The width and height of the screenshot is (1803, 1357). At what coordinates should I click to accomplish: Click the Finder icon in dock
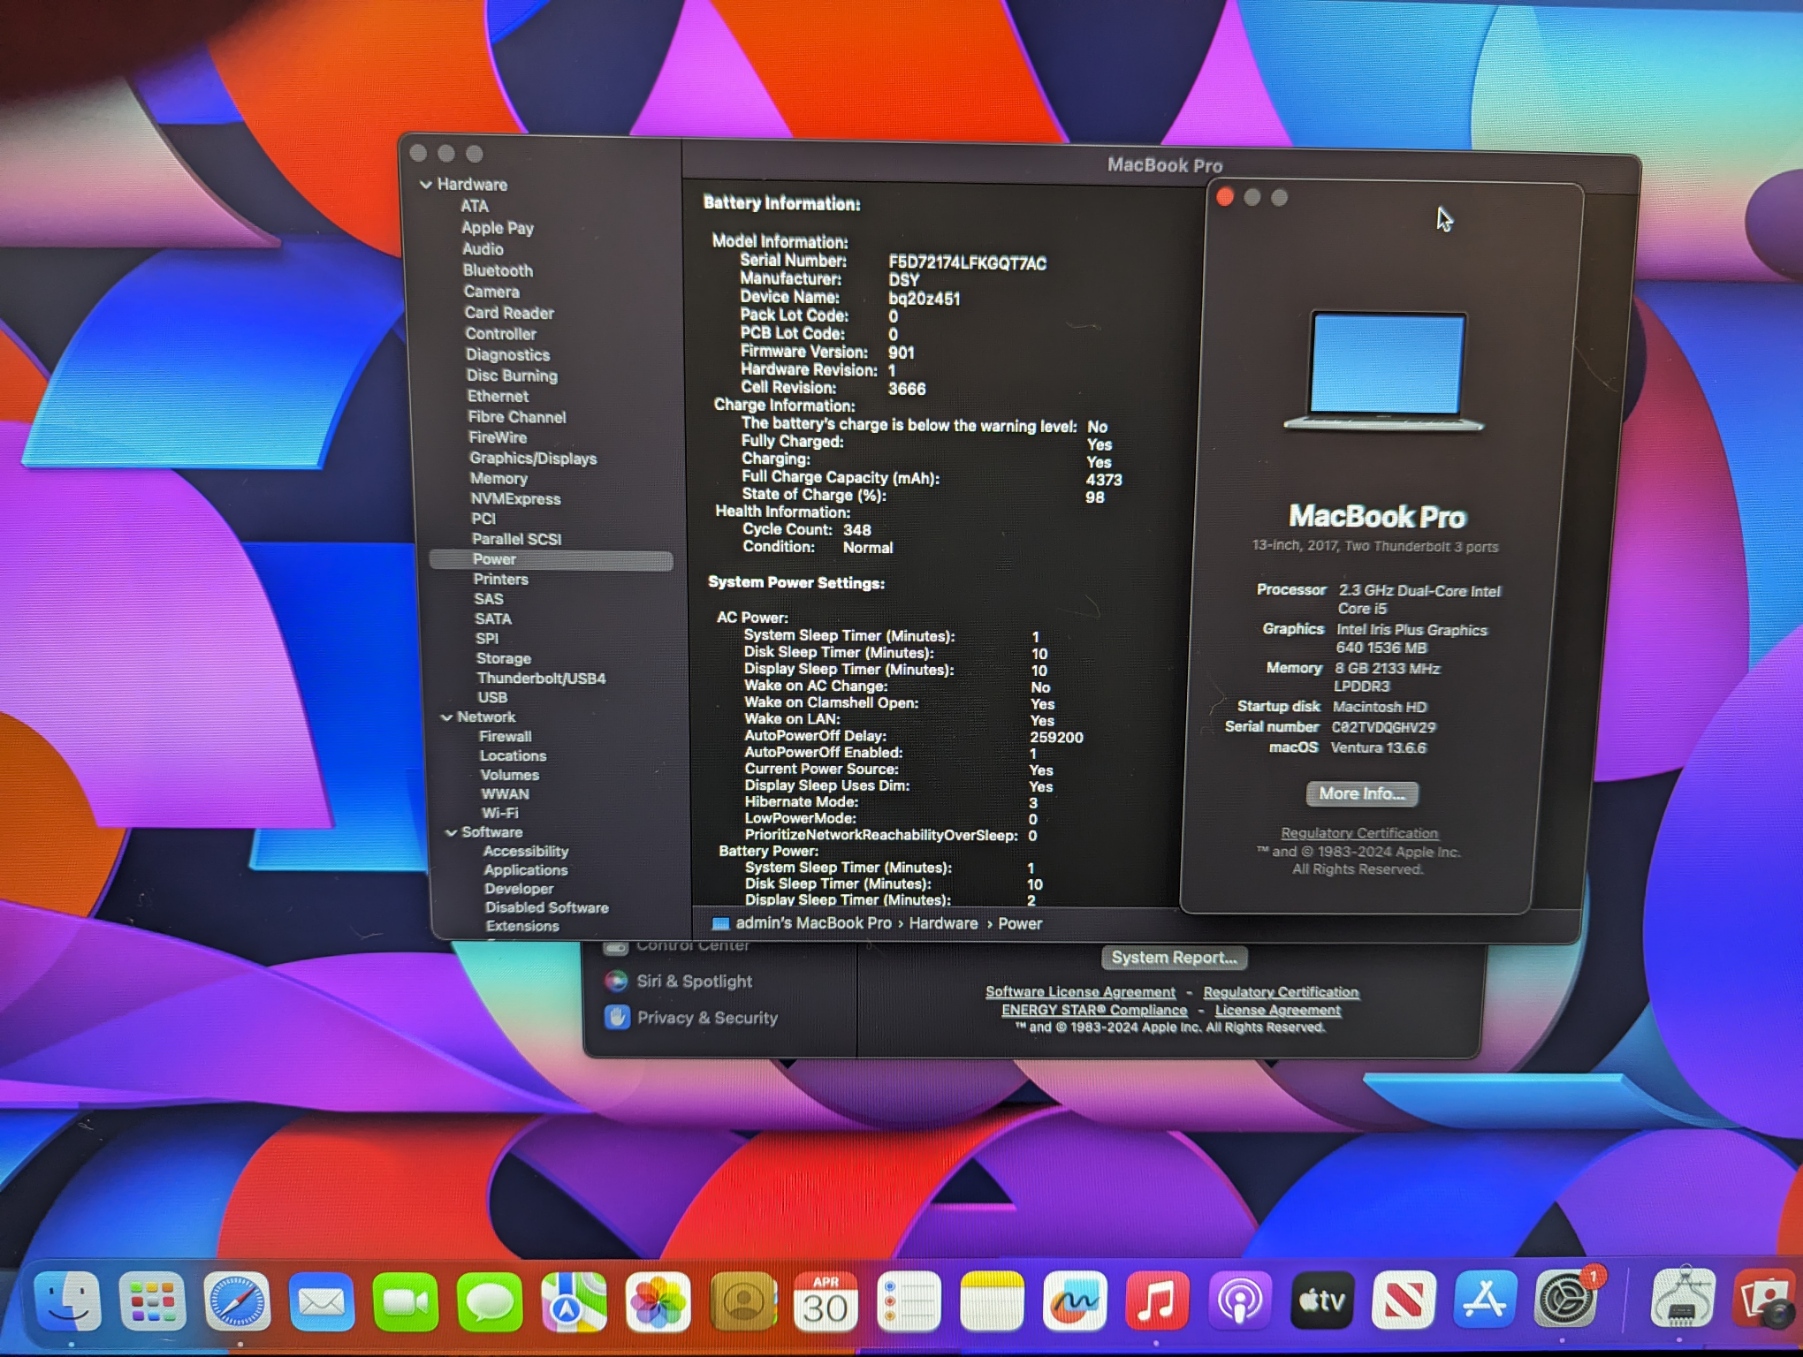[68, 1302]
